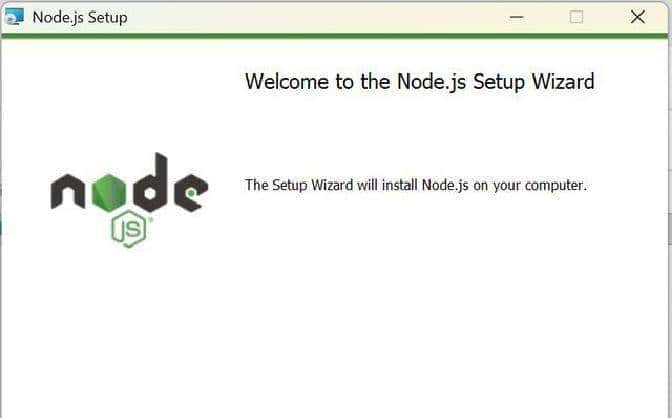672x418 pixels.
Task: Click the JS hexagon badge below the logo
Action: click(129, 229)
